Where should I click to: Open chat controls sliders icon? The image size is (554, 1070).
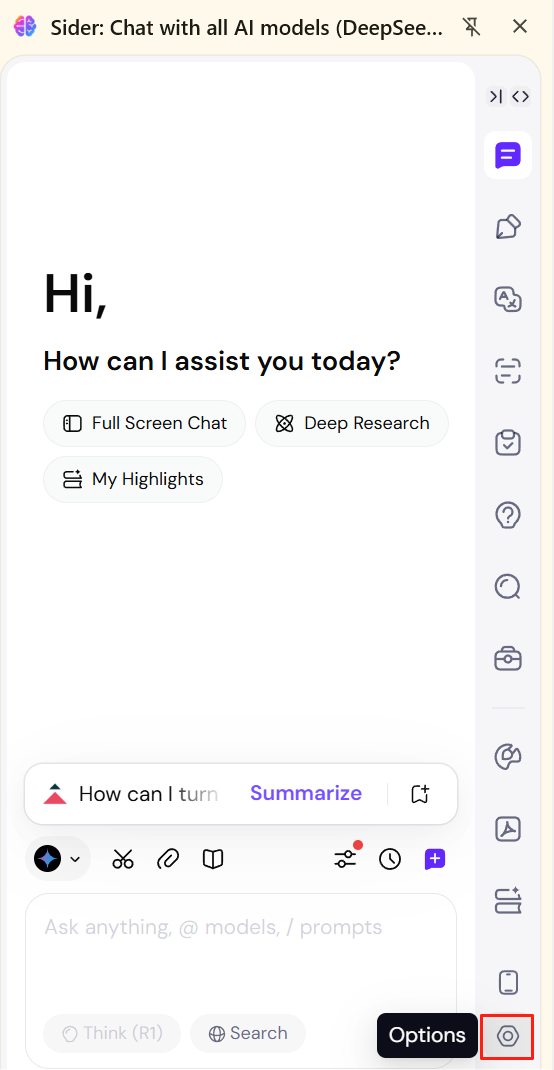coord(346,858)
